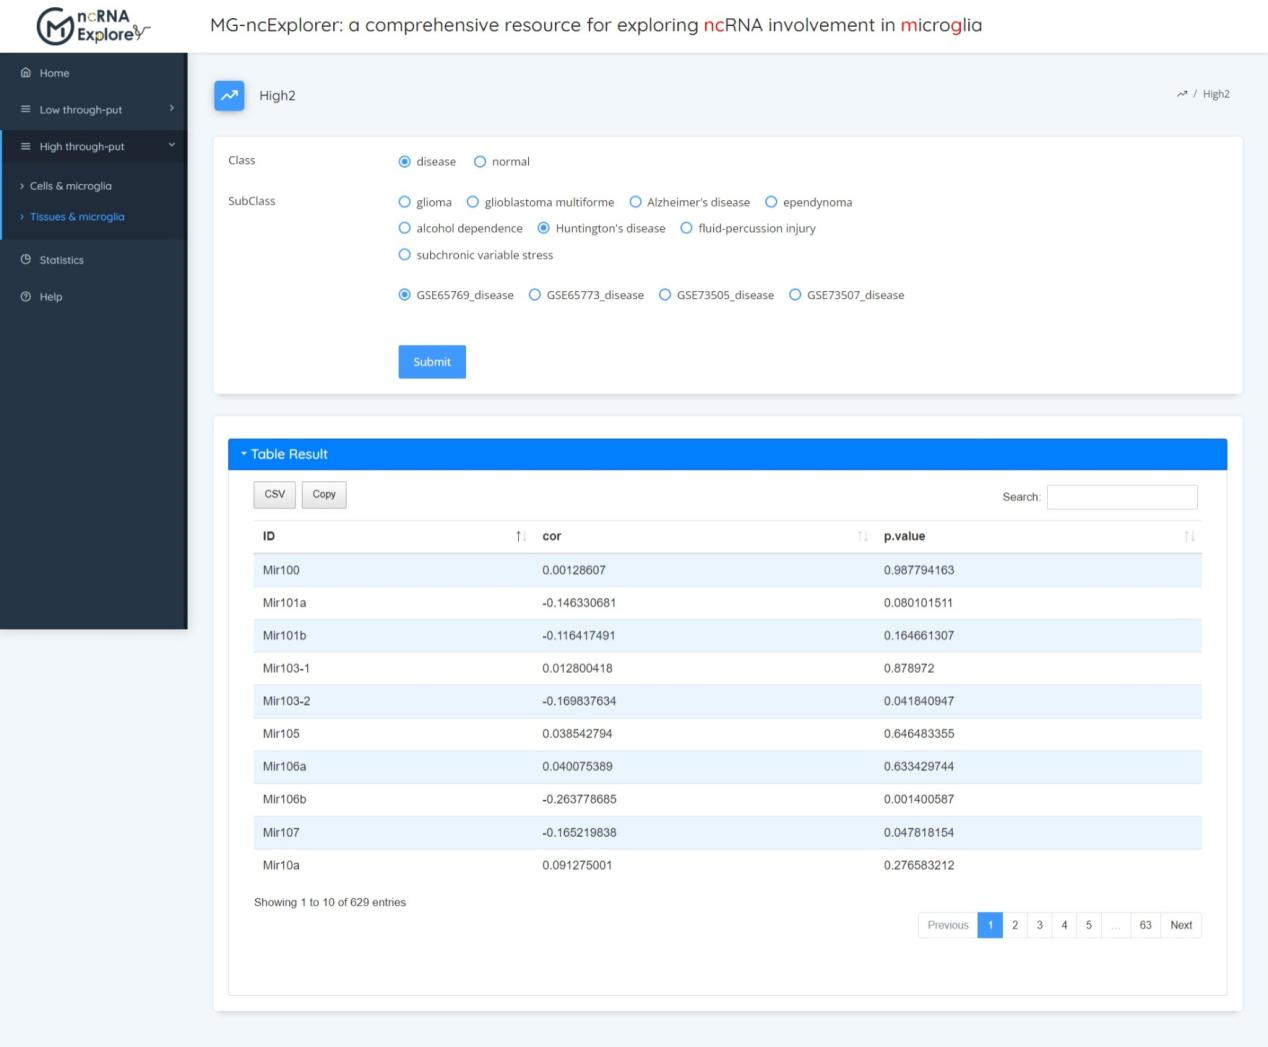1268x1047 pixels.
Task: Select the glioma subclass option
Action: (x=405, y=202)
